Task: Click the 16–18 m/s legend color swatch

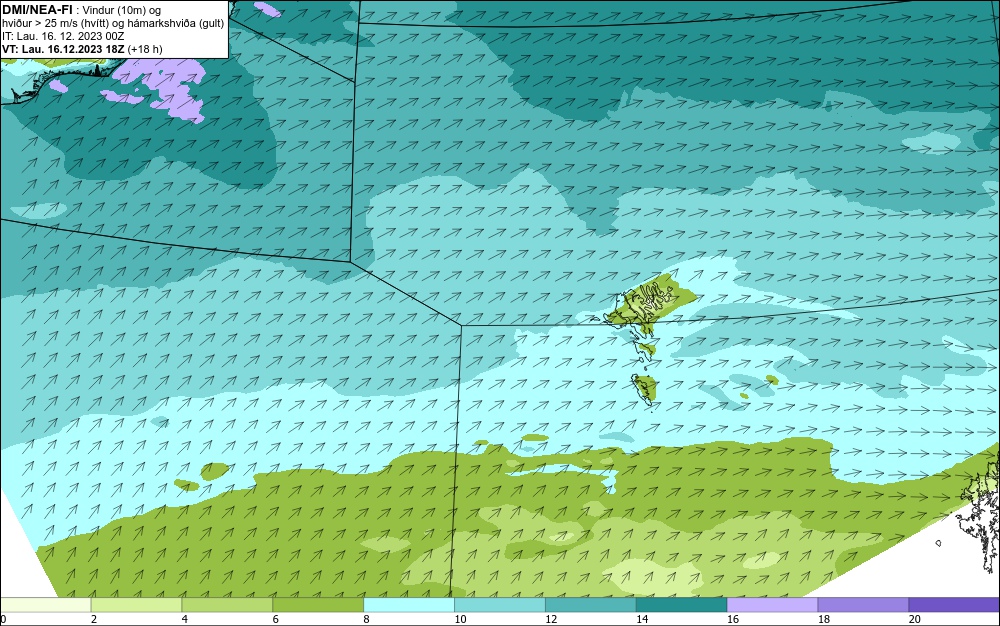Action: (x=772, y=605)
